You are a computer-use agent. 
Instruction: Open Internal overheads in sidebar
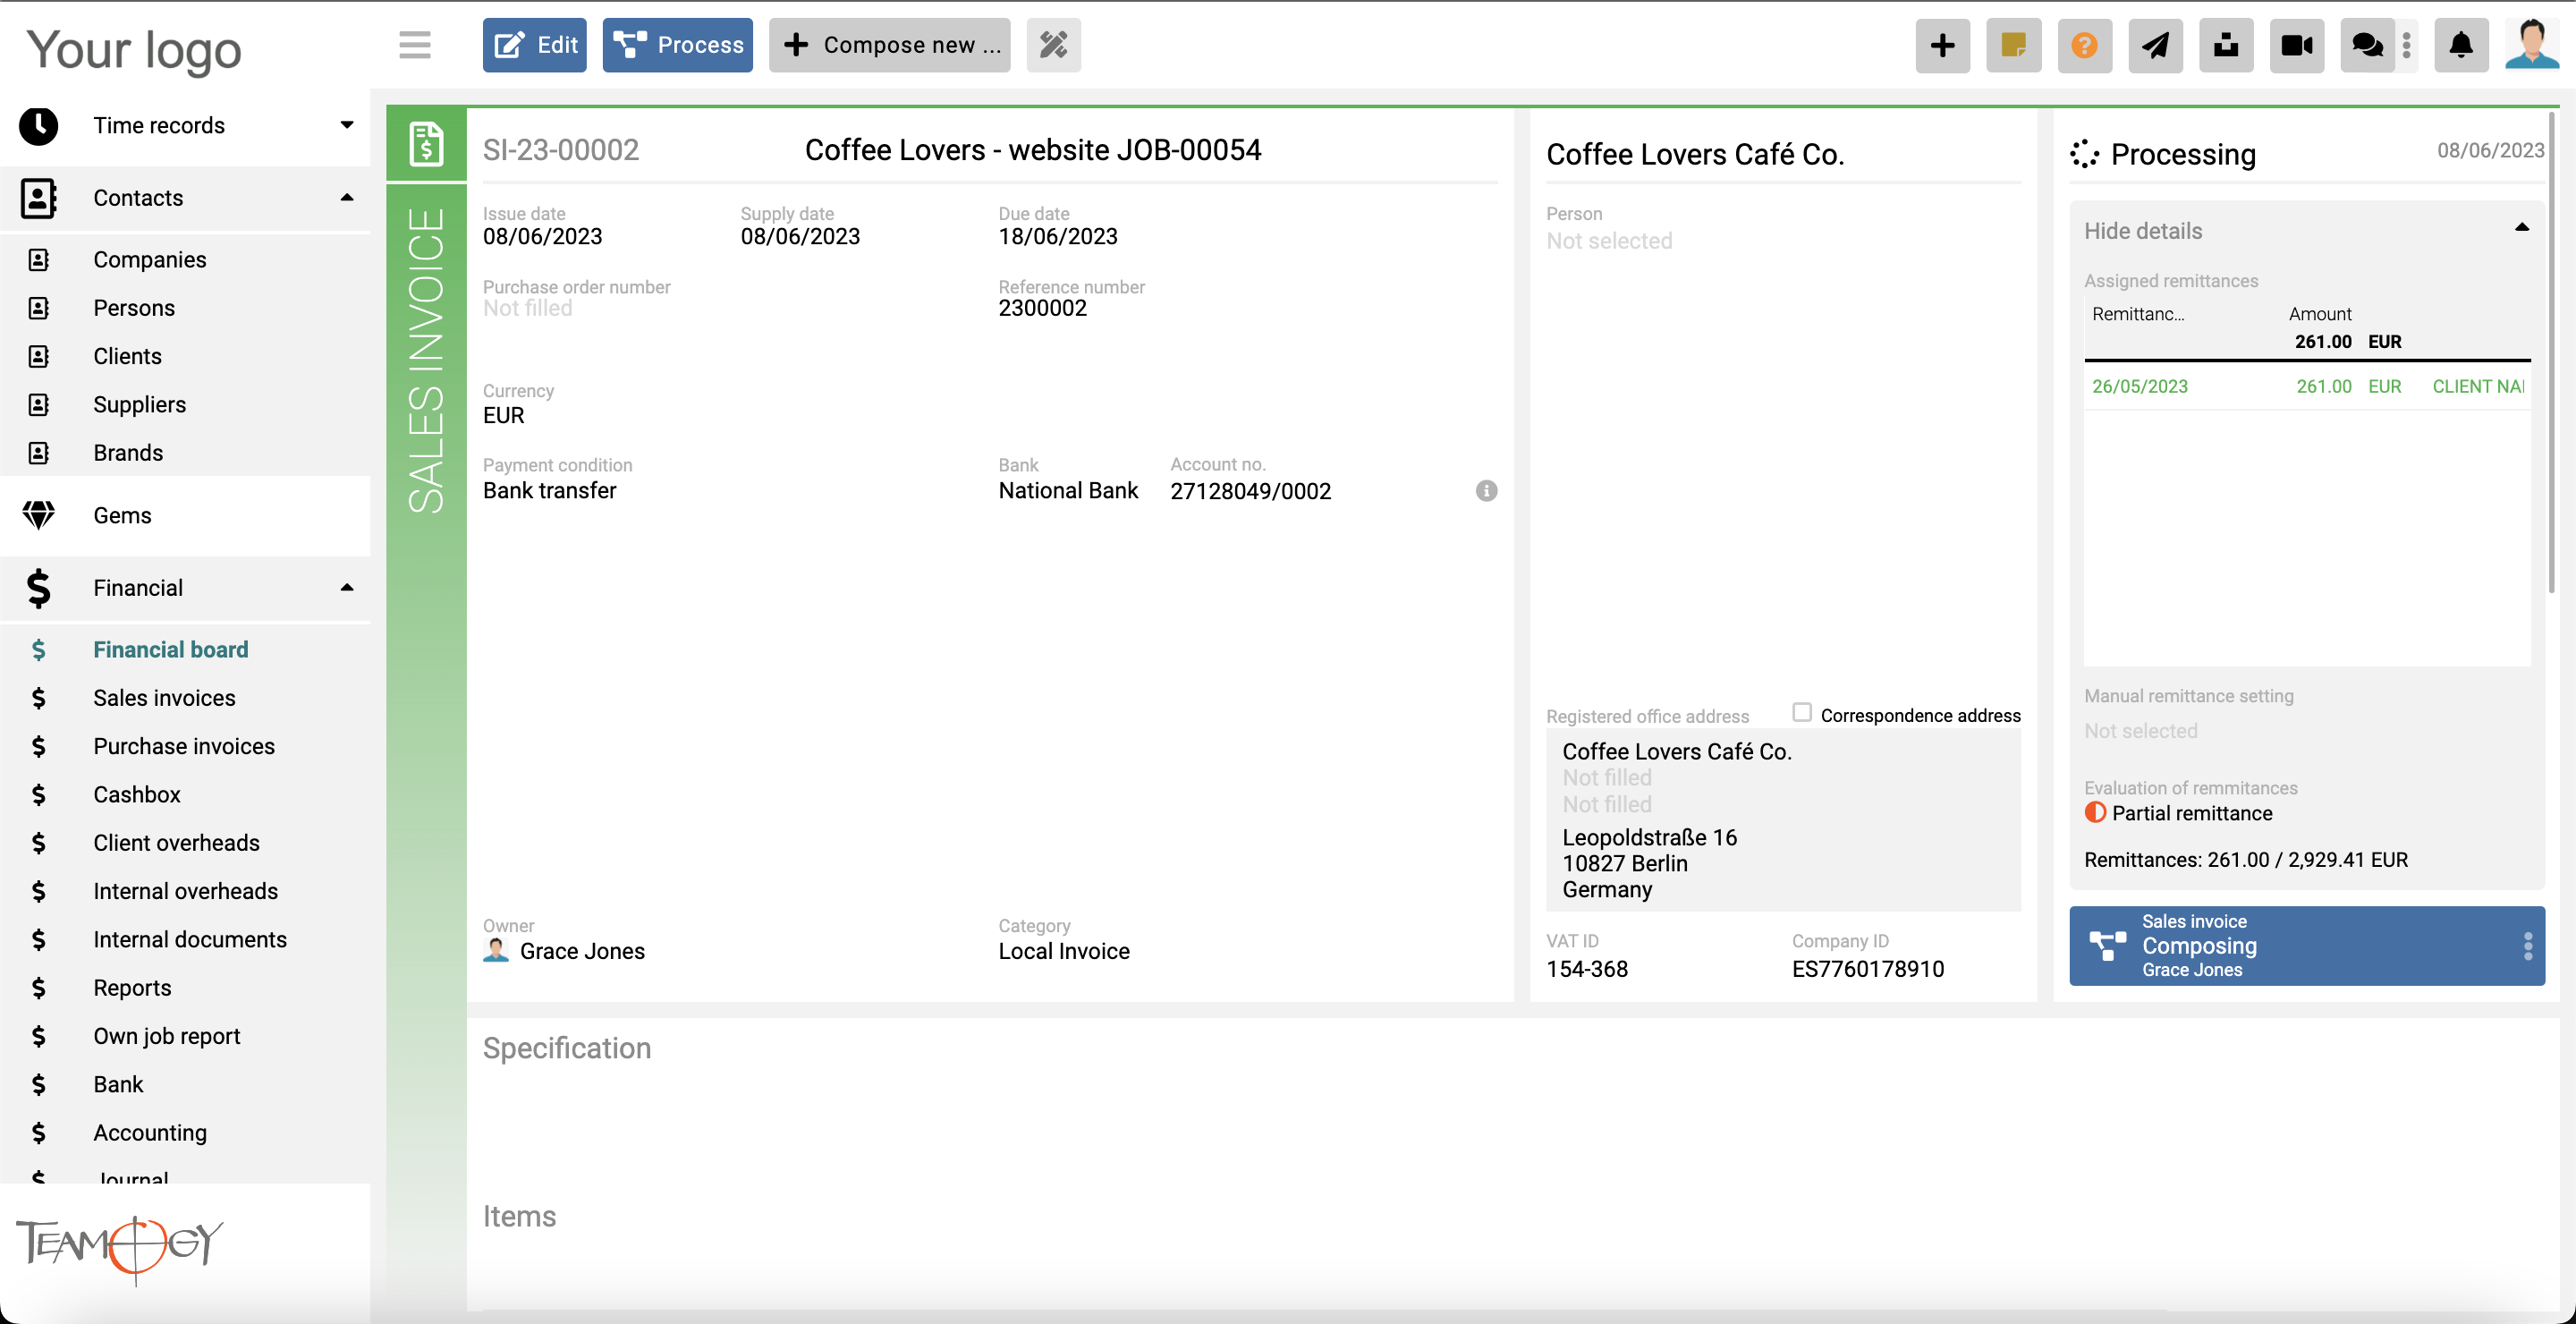tap(186, 891)
